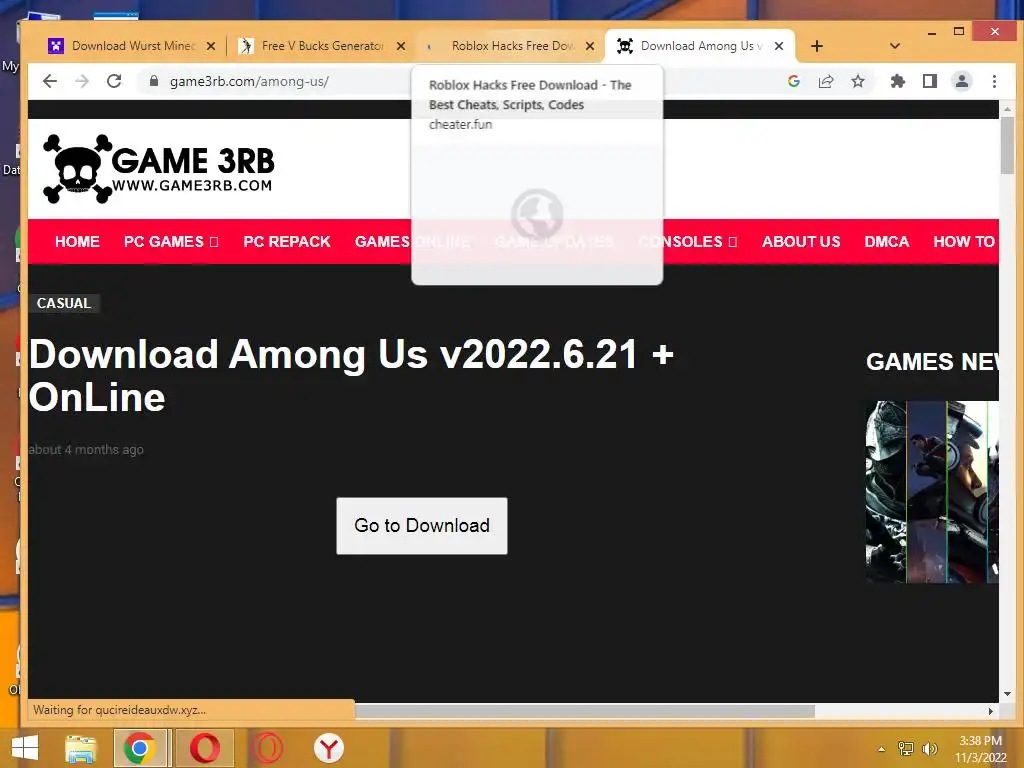Click the Download Among Us v2022.6.21 heading

point(351,376)
